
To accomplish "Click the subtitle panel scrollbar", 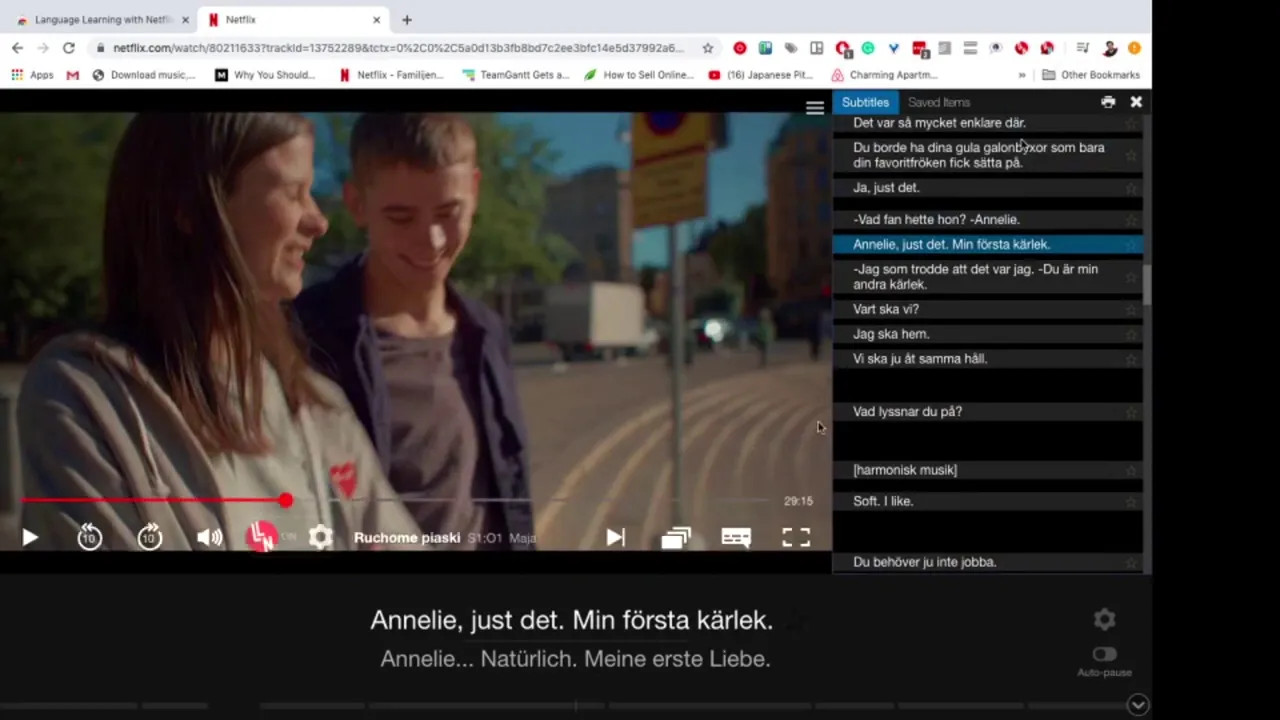I will click(1147, 285).
